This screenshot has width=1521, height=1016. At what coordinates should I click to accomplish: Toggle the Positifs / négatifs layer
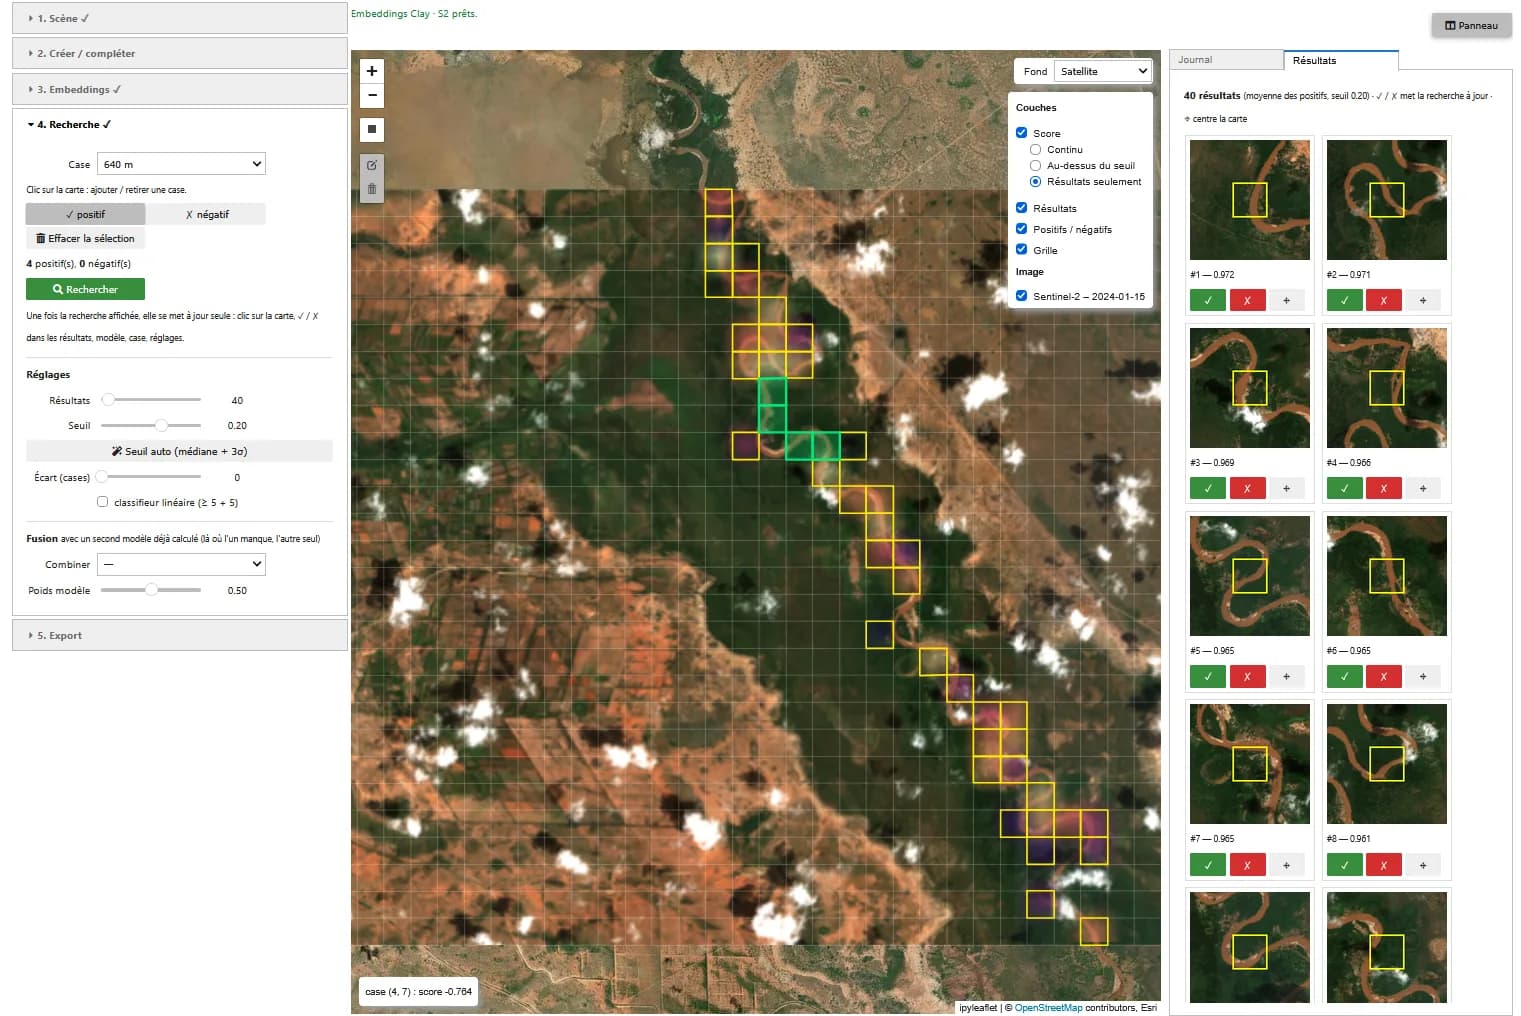(1021, 229)
